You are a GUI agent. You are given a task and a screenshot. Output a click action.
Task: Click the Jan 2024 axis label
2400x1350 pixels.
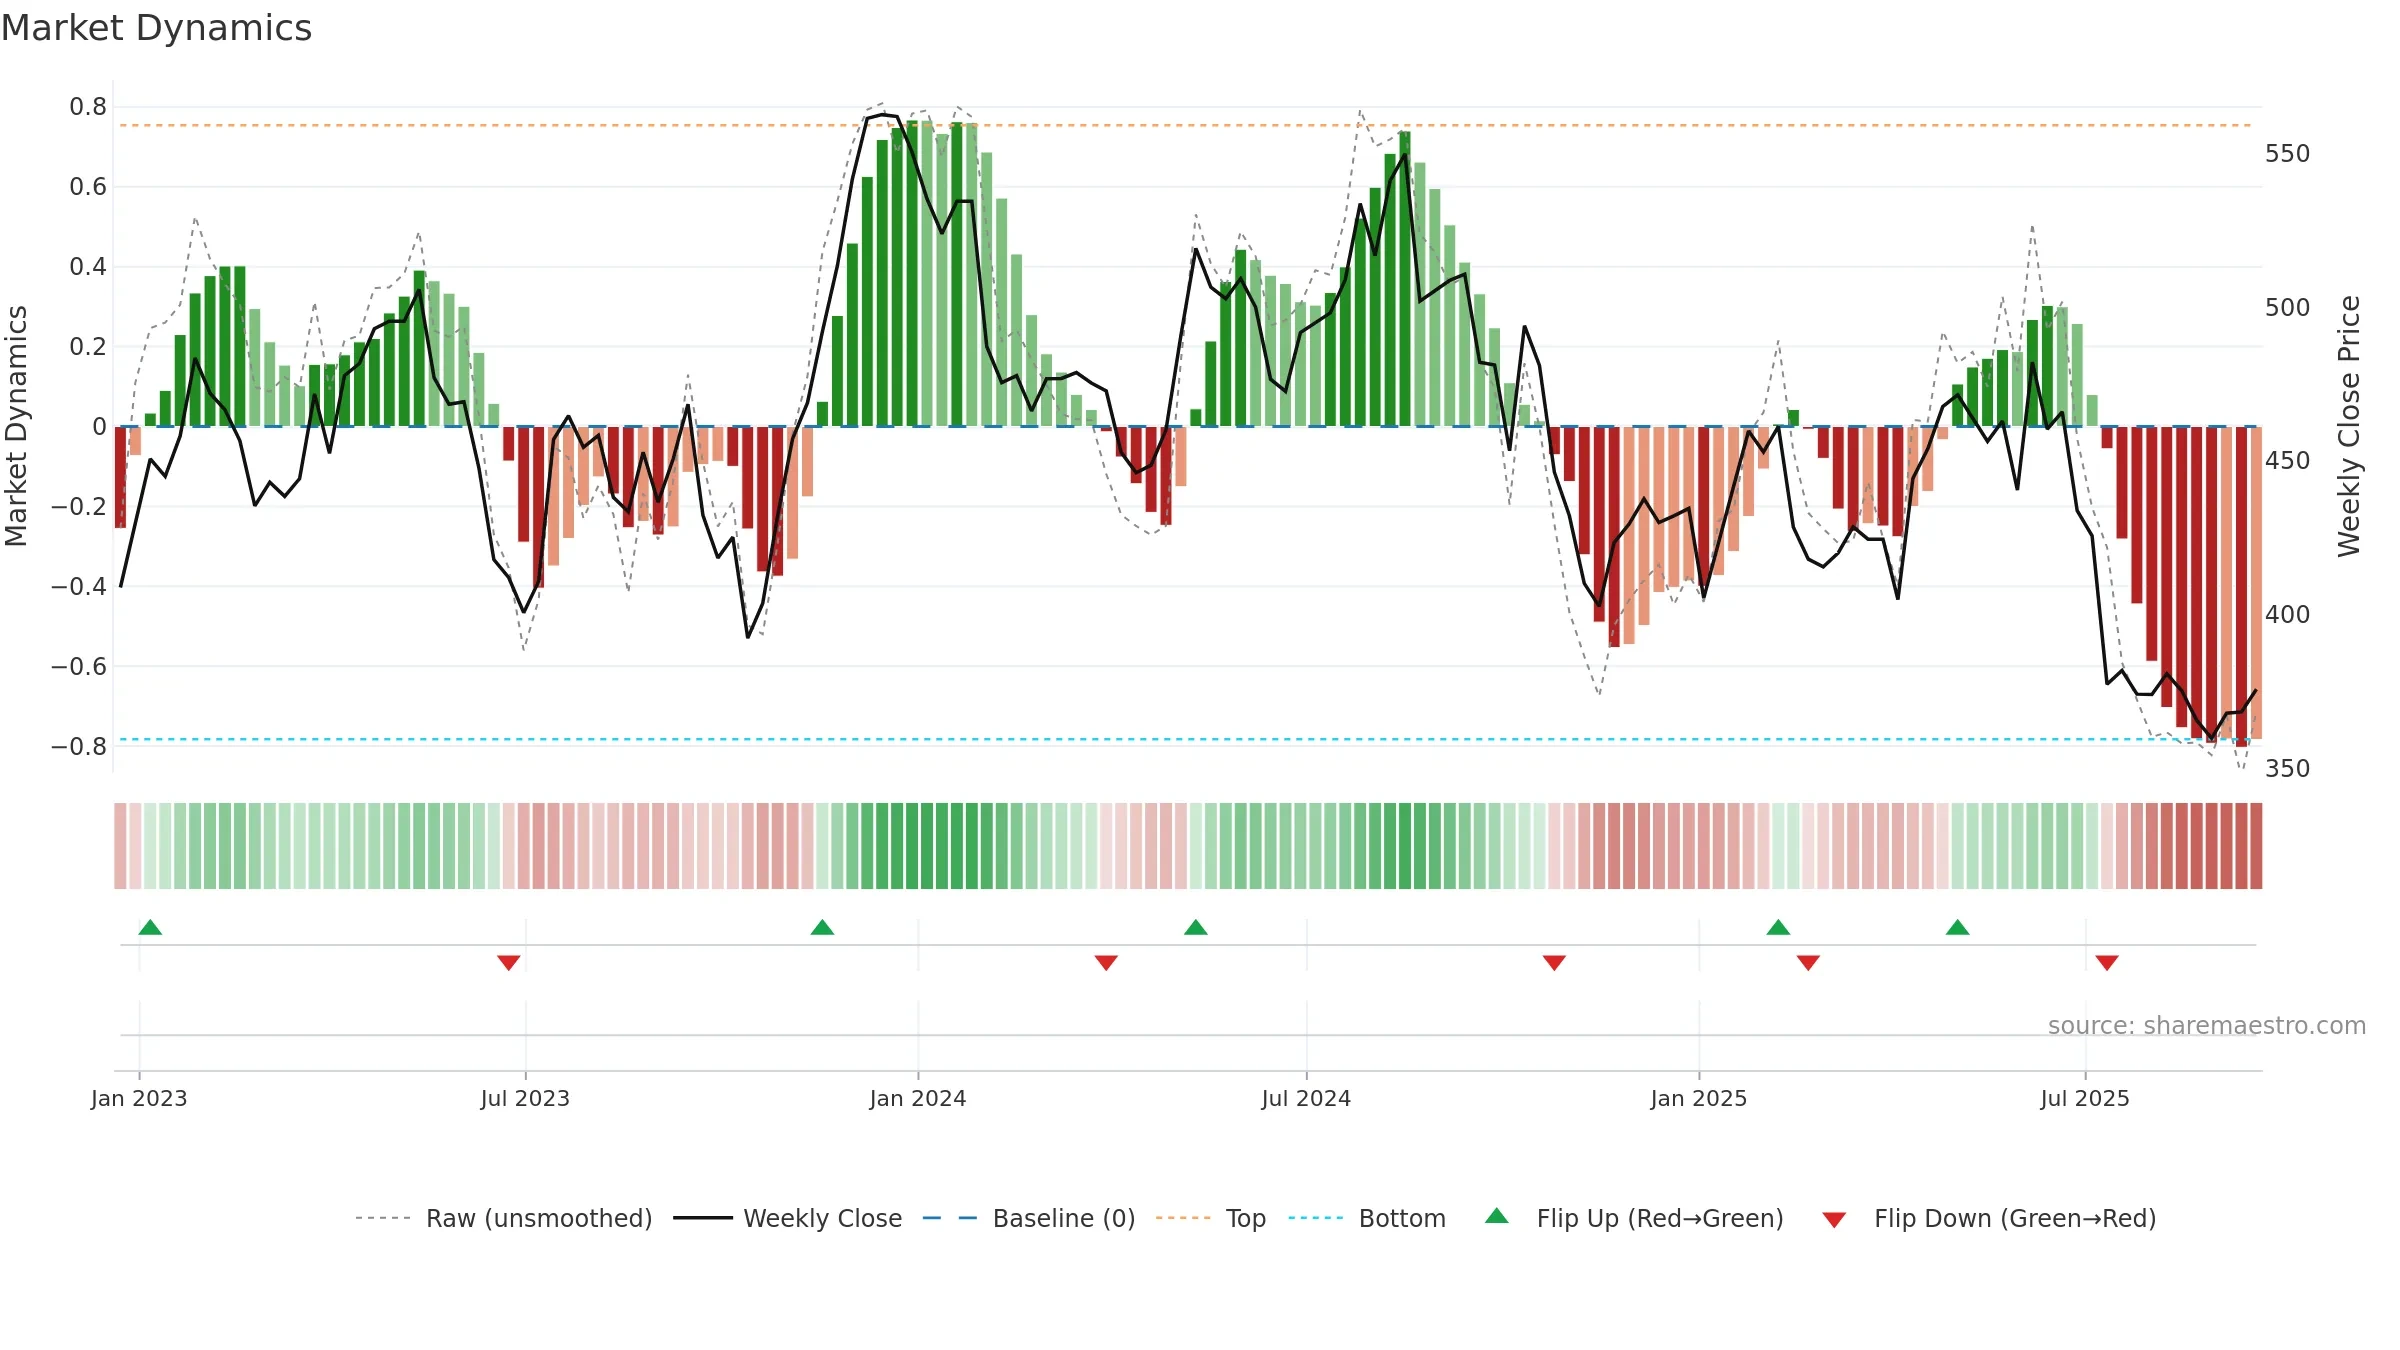tap(918, 1098)
